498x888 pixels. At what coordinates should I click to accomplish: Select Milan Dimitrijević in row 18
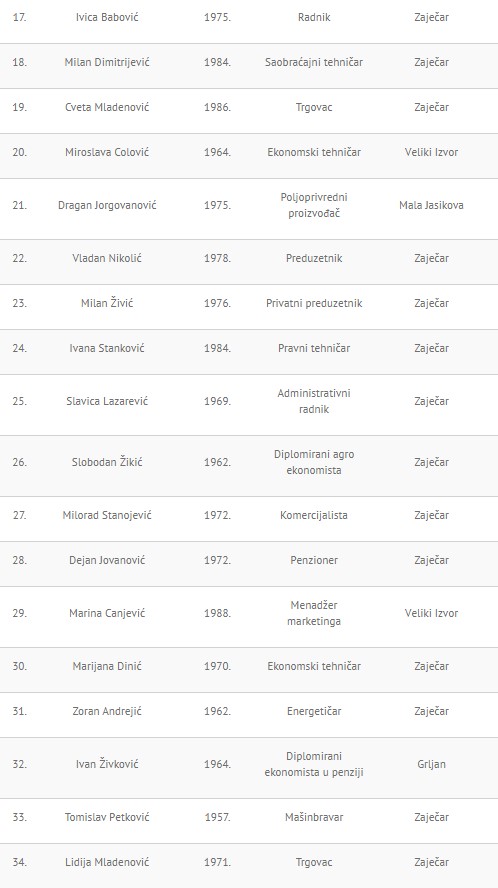[107, 62]
